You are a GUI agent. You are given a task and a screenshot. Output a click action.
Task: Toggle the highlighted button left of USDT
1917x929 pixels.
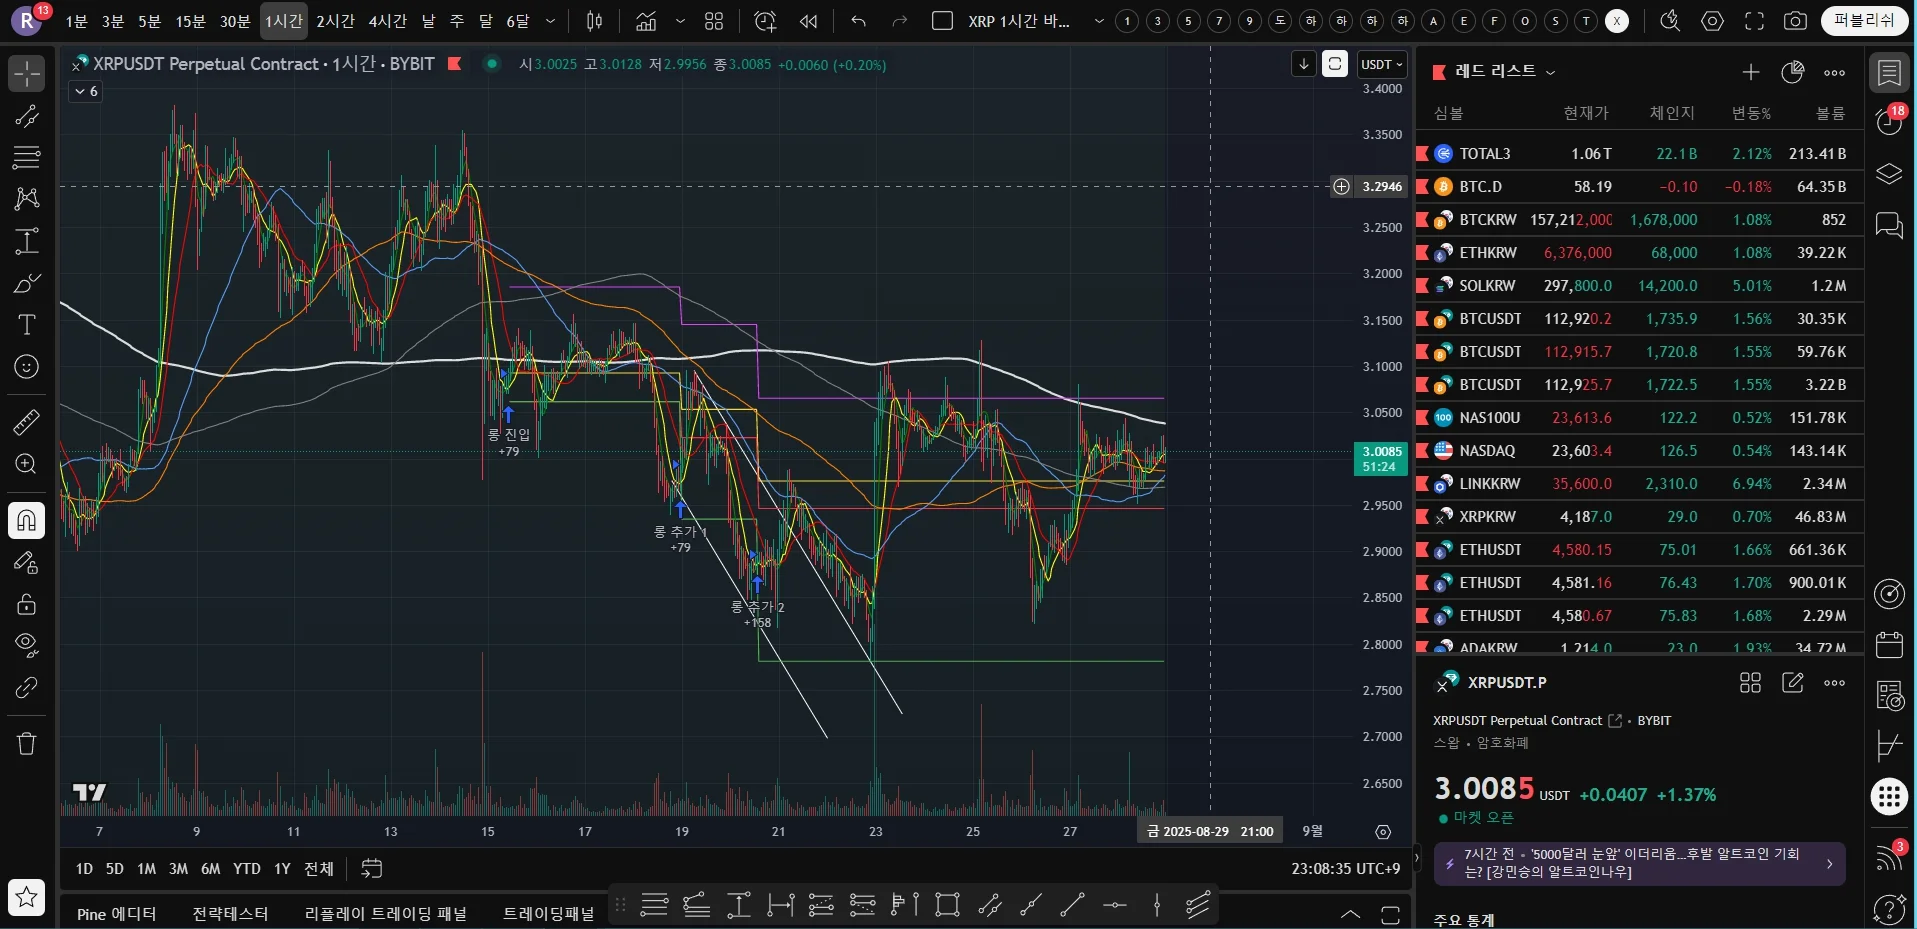(x=1335, y=64)
